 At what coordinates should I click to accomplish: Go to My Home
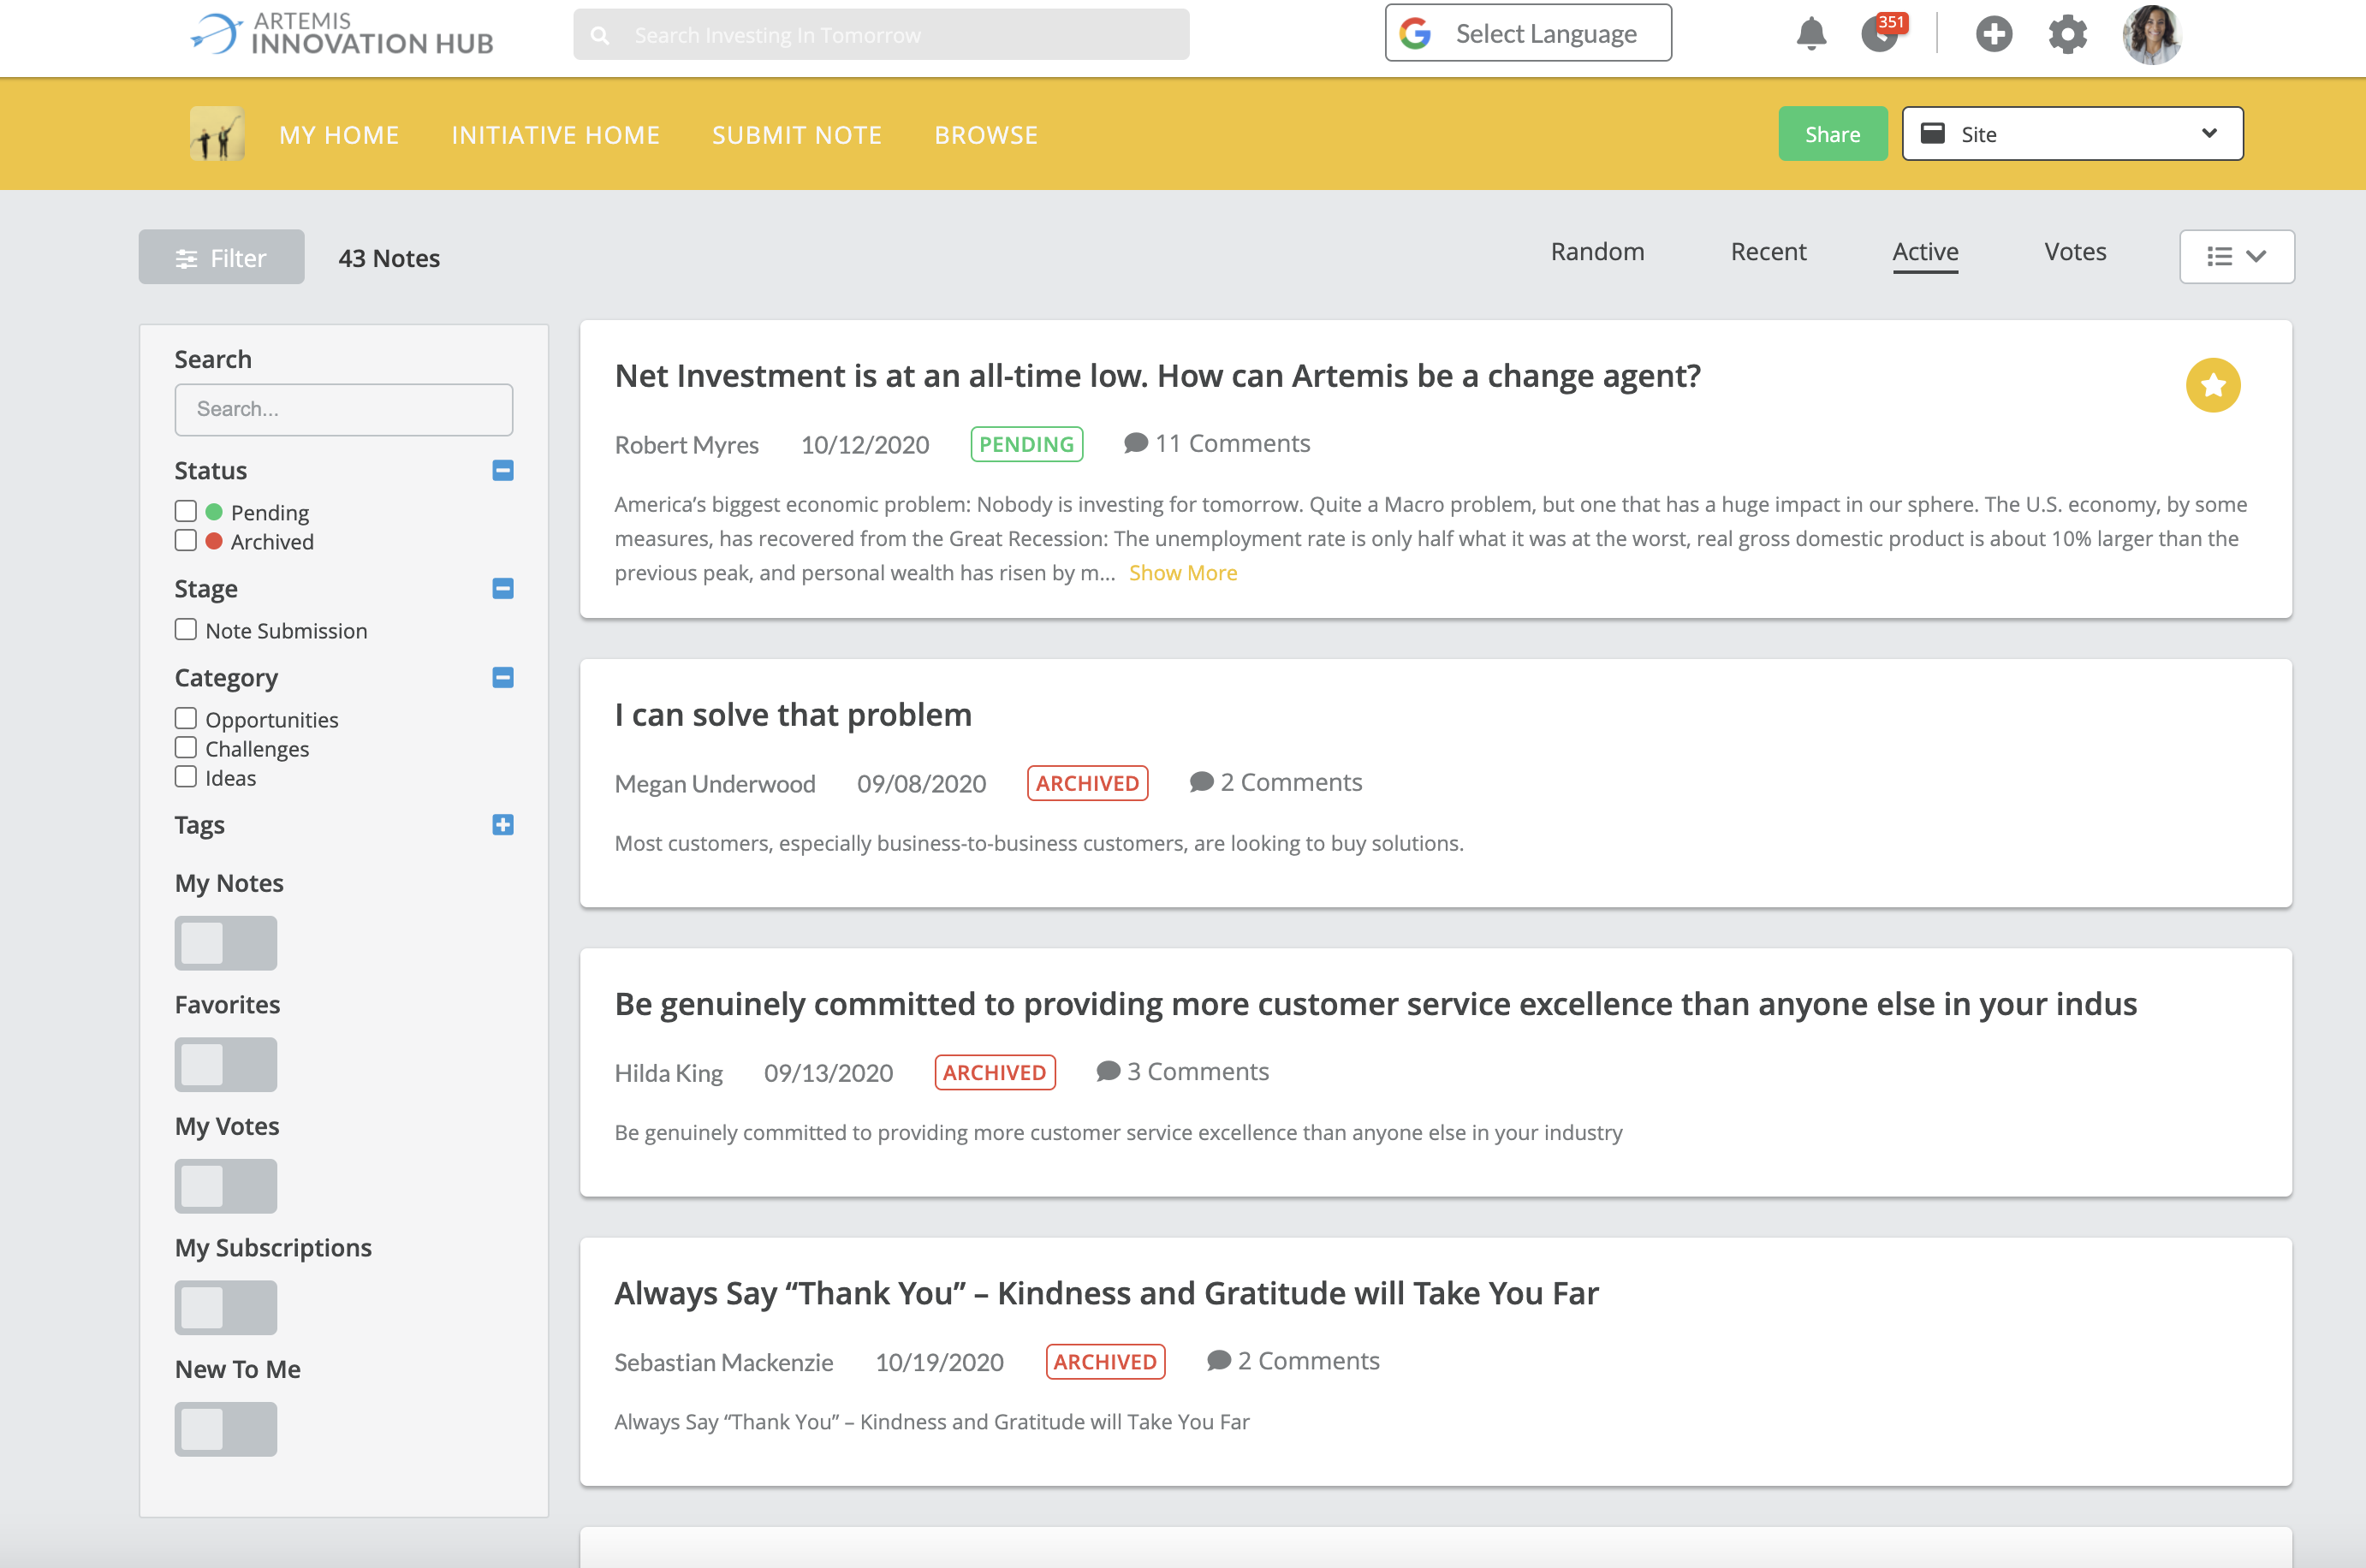(339, 135)
